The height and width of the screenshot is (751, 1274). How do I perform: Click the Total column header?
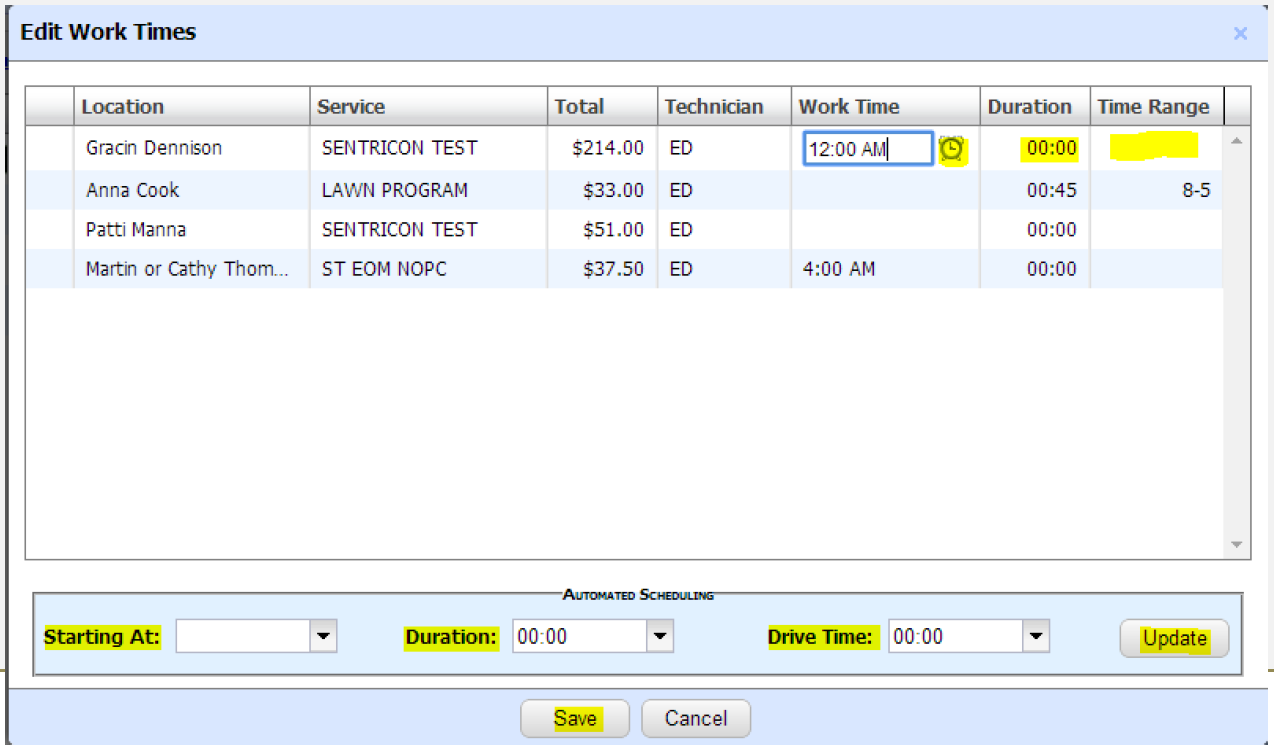coord(601,107)
